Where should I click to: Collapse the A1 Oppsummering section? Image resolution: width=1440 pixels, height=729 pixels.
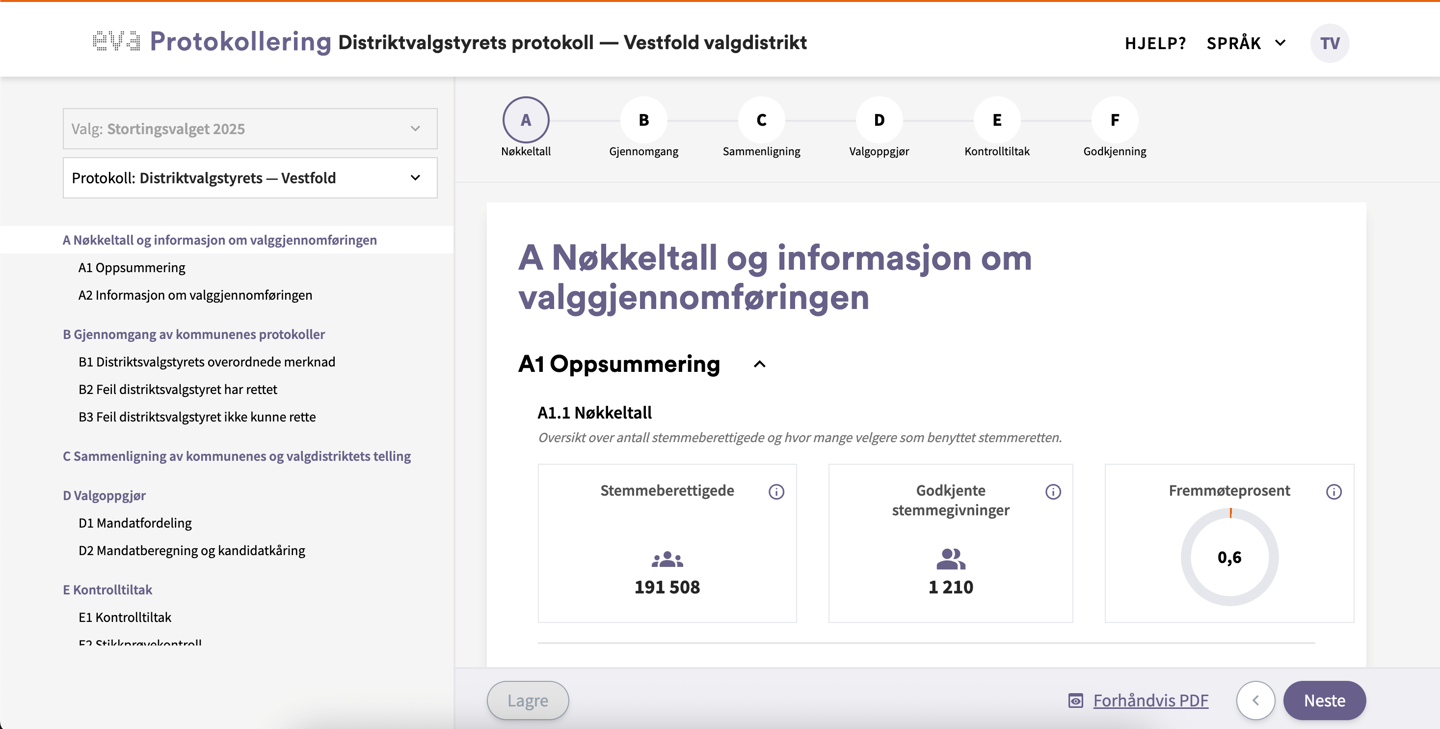click(759, 364)
